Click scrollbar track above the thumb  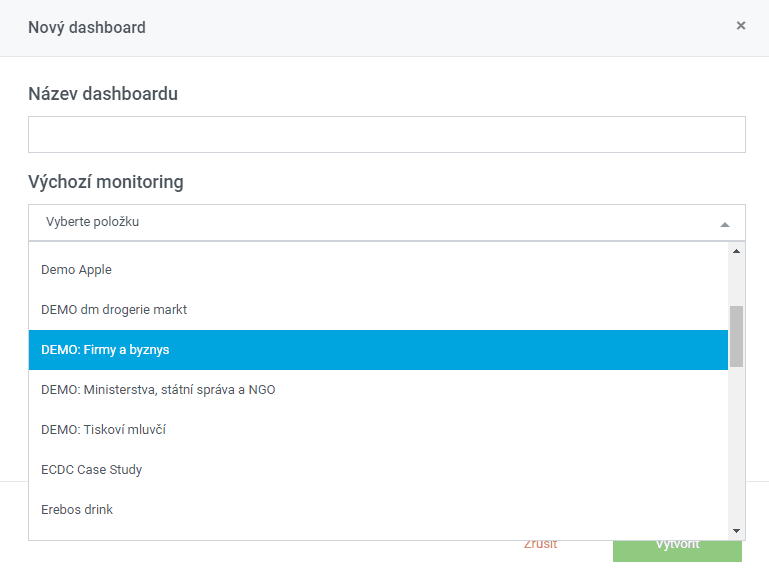tap(736, 282)
